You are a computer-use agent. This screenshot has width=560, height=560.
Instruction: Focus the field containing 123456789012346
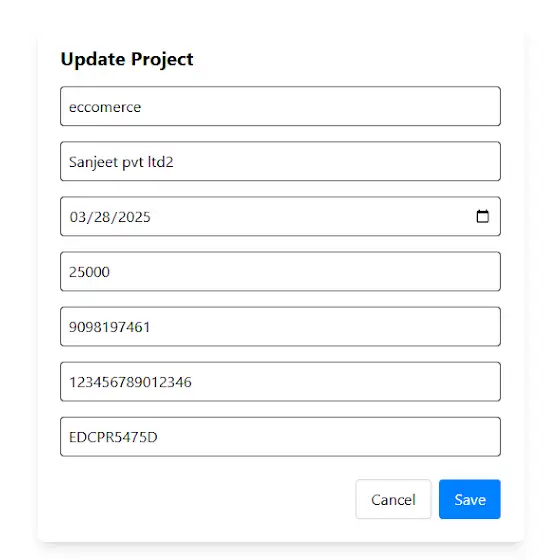[280, 381]
